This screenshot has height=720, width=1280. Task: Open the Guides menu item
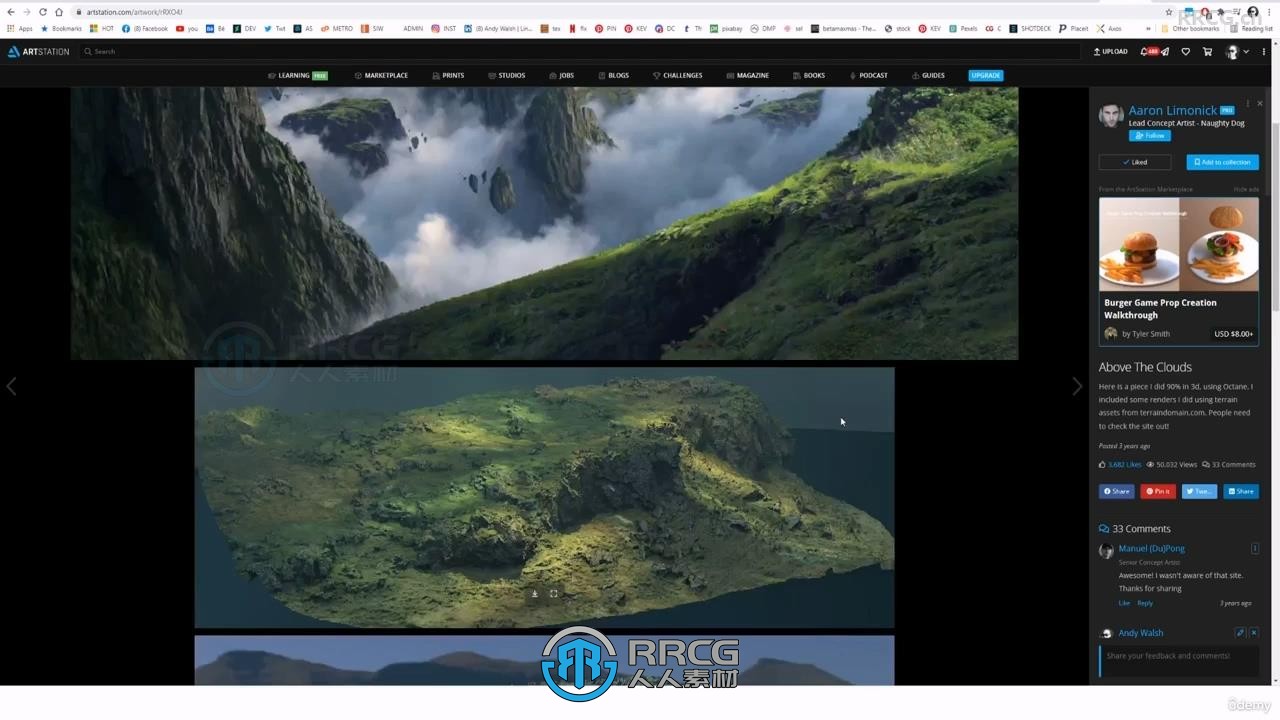[928, 75]
